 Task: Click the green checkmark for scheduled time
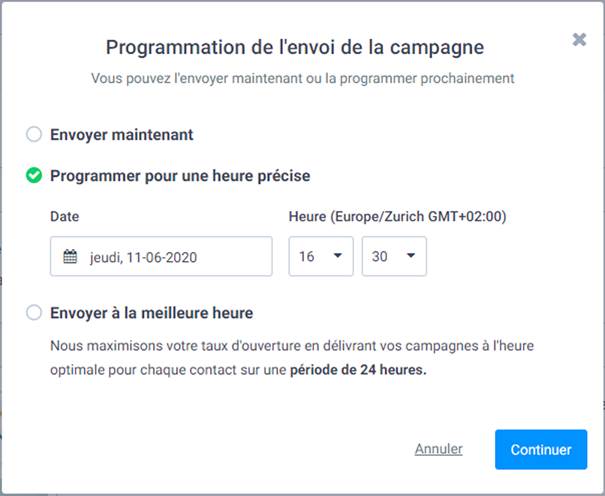[34, 175]
